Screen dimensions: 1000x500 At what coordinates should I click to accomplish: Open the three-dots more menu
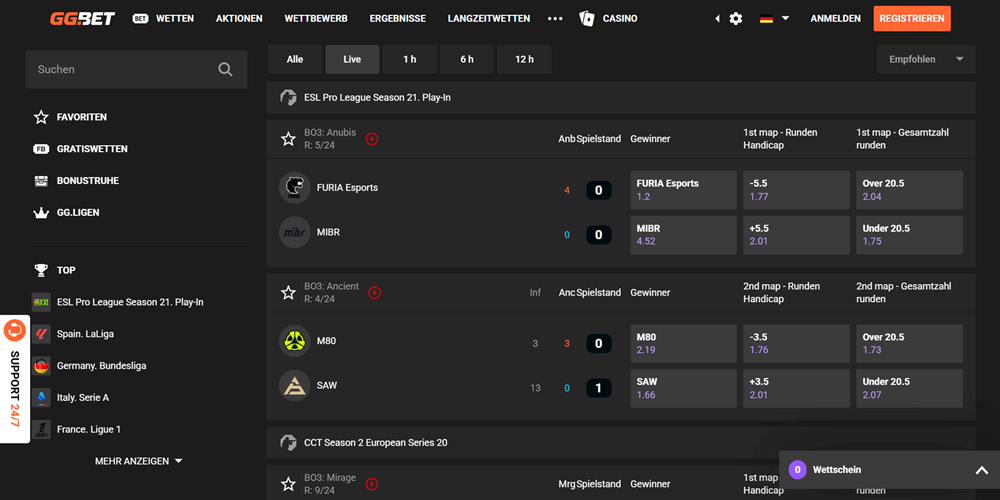point(555,18)
